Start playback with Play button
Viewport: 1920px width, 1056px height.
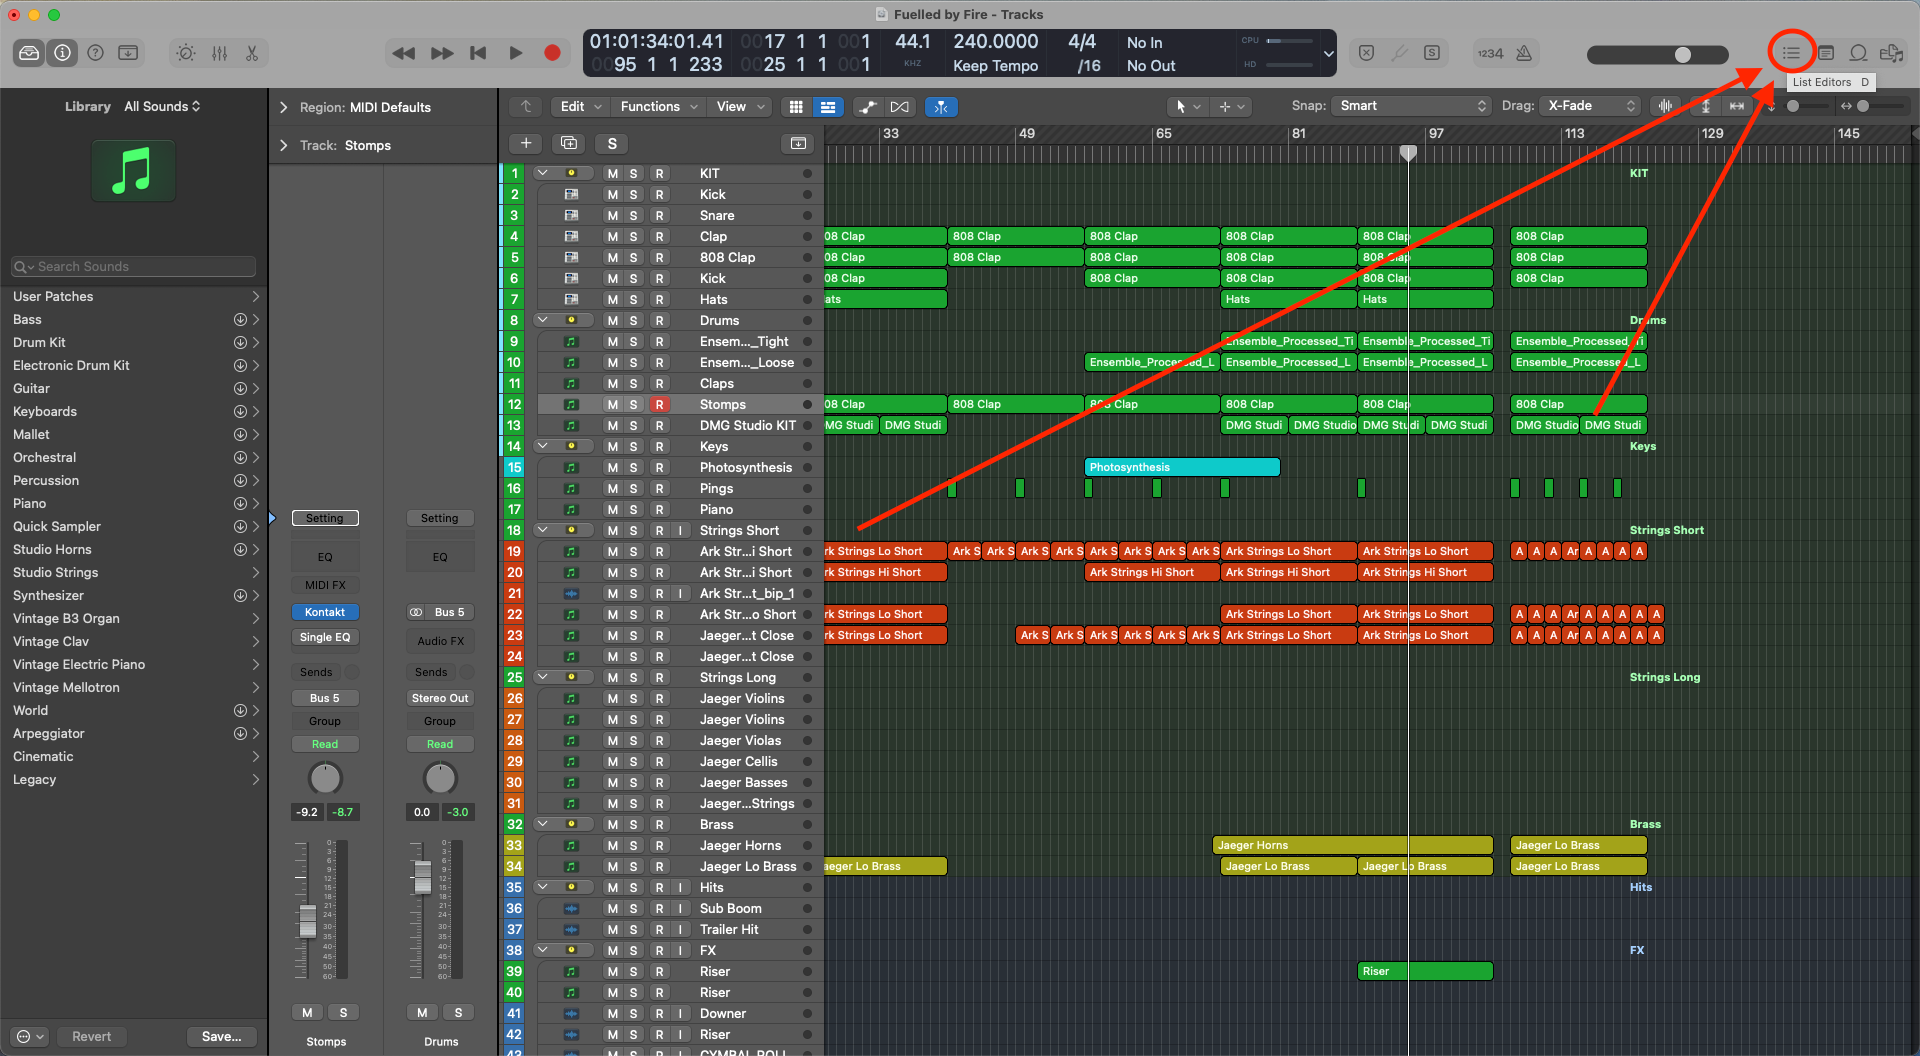(x=515, y=53)
